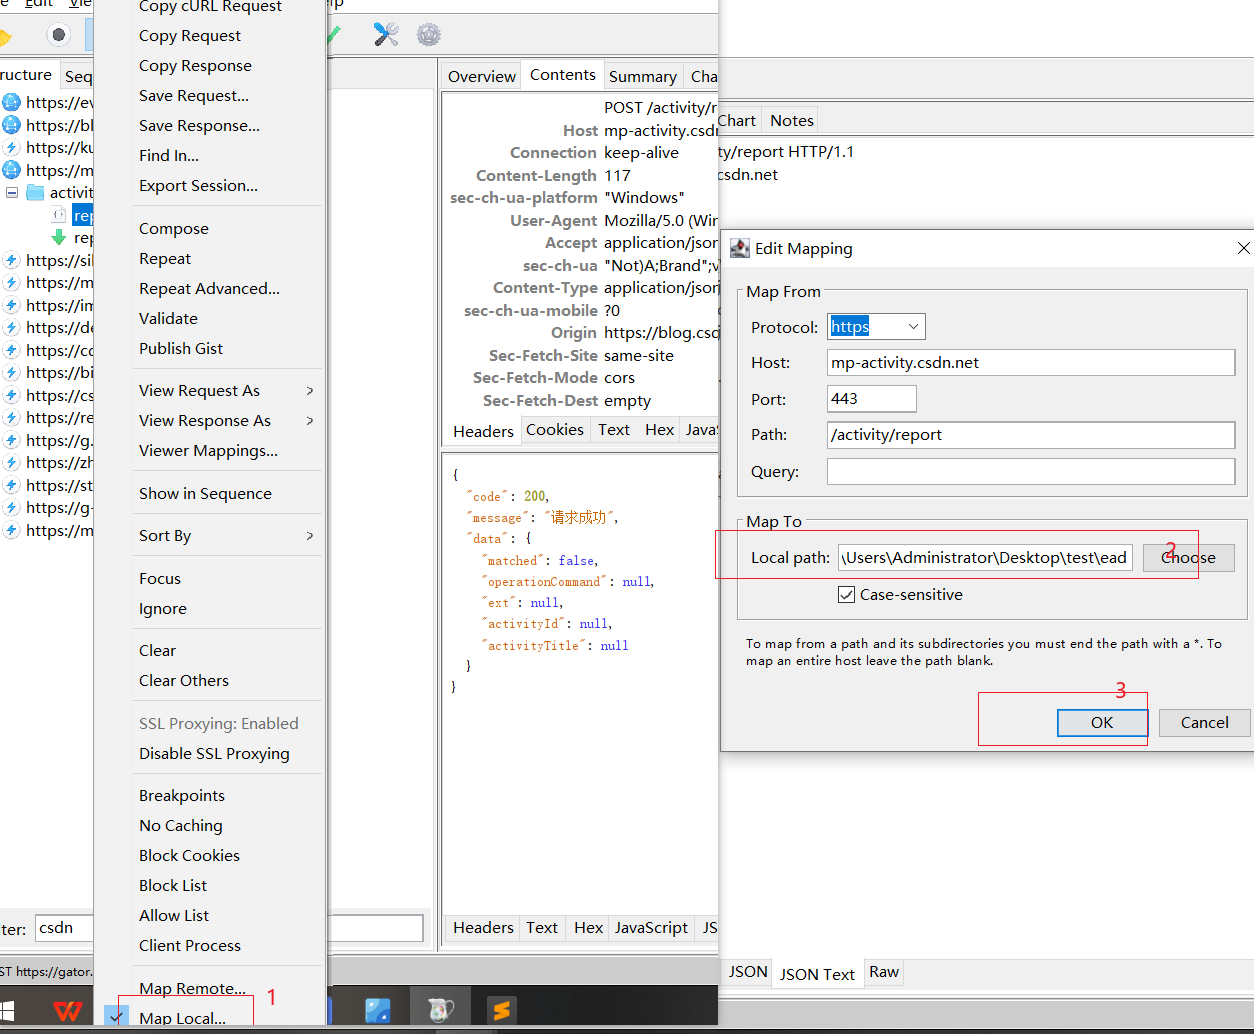Screen dimensions: 1254x1034
Task: Click the Charles pitcher icon in the taskbar
Action: (x=440, y=1010)
